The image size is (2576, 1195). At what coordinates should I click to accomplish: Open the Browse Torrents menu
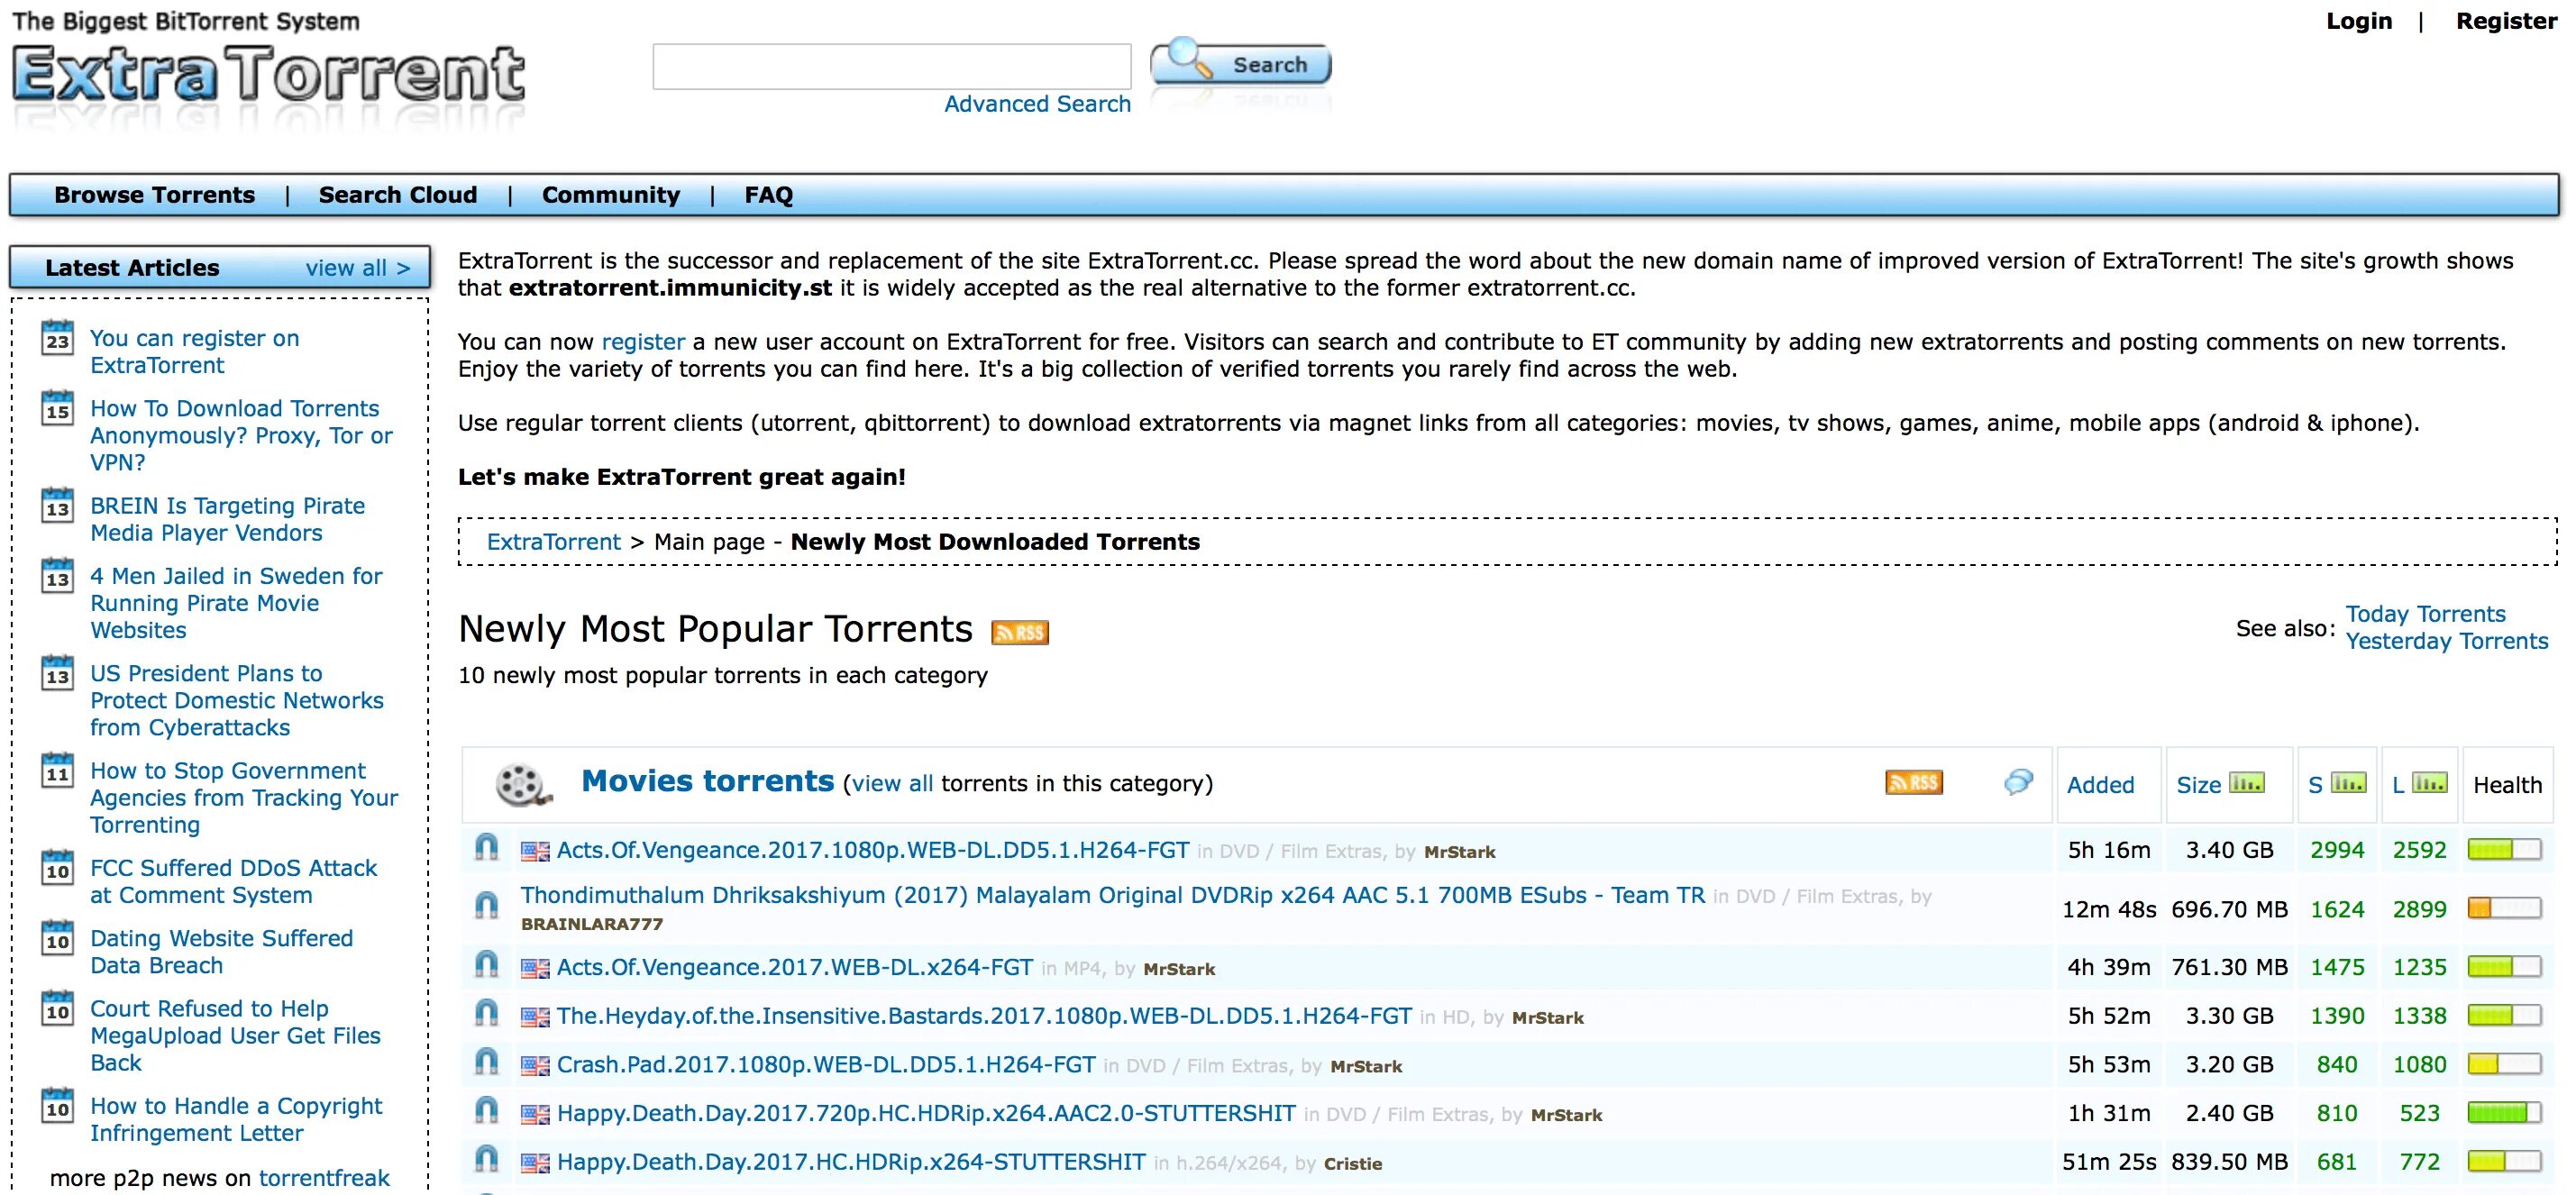tap(154, 195)
